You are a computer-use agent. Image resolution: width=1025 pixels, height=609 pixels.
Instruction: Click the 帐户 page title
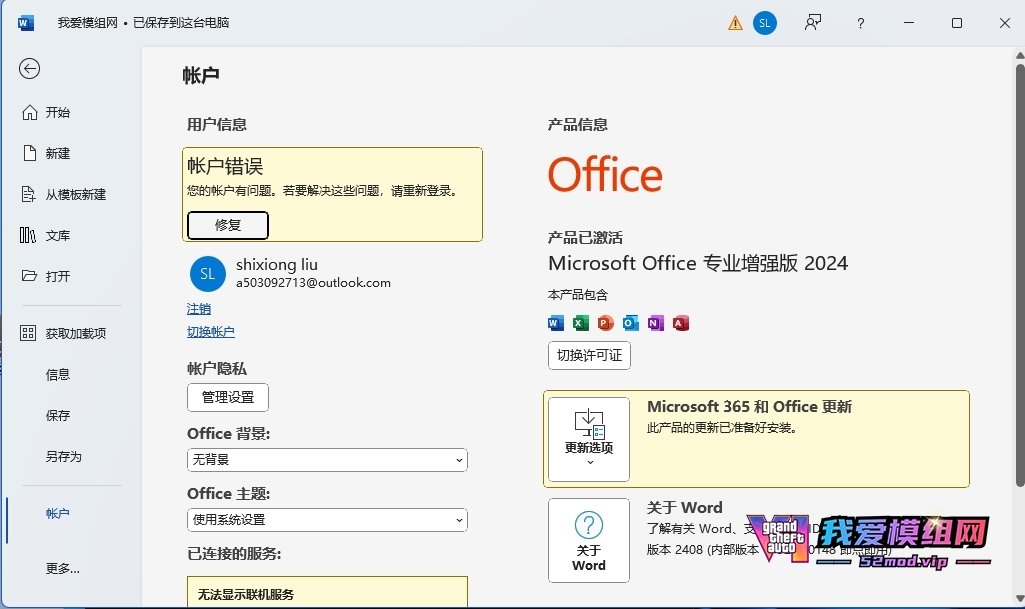pos(201,76)
